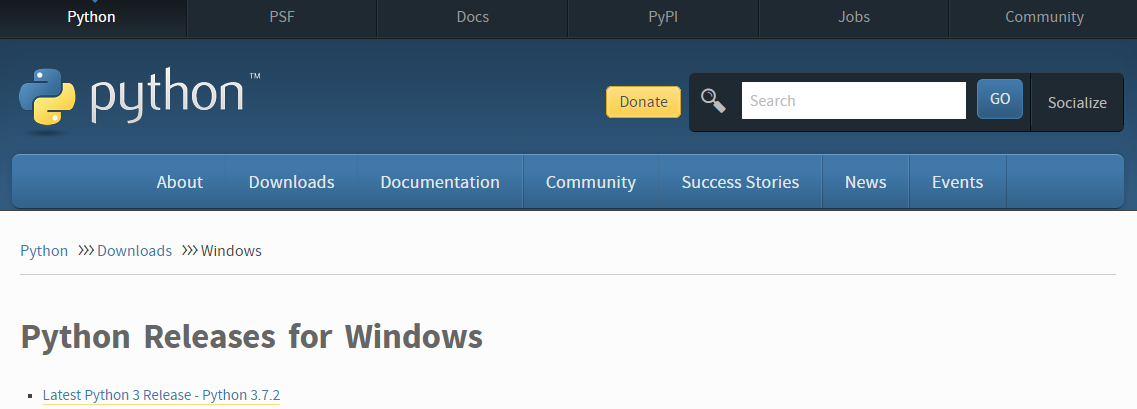Open the About navigation menu
The width and height of the screenshot is (1137, 409).
tap(180, 182)
